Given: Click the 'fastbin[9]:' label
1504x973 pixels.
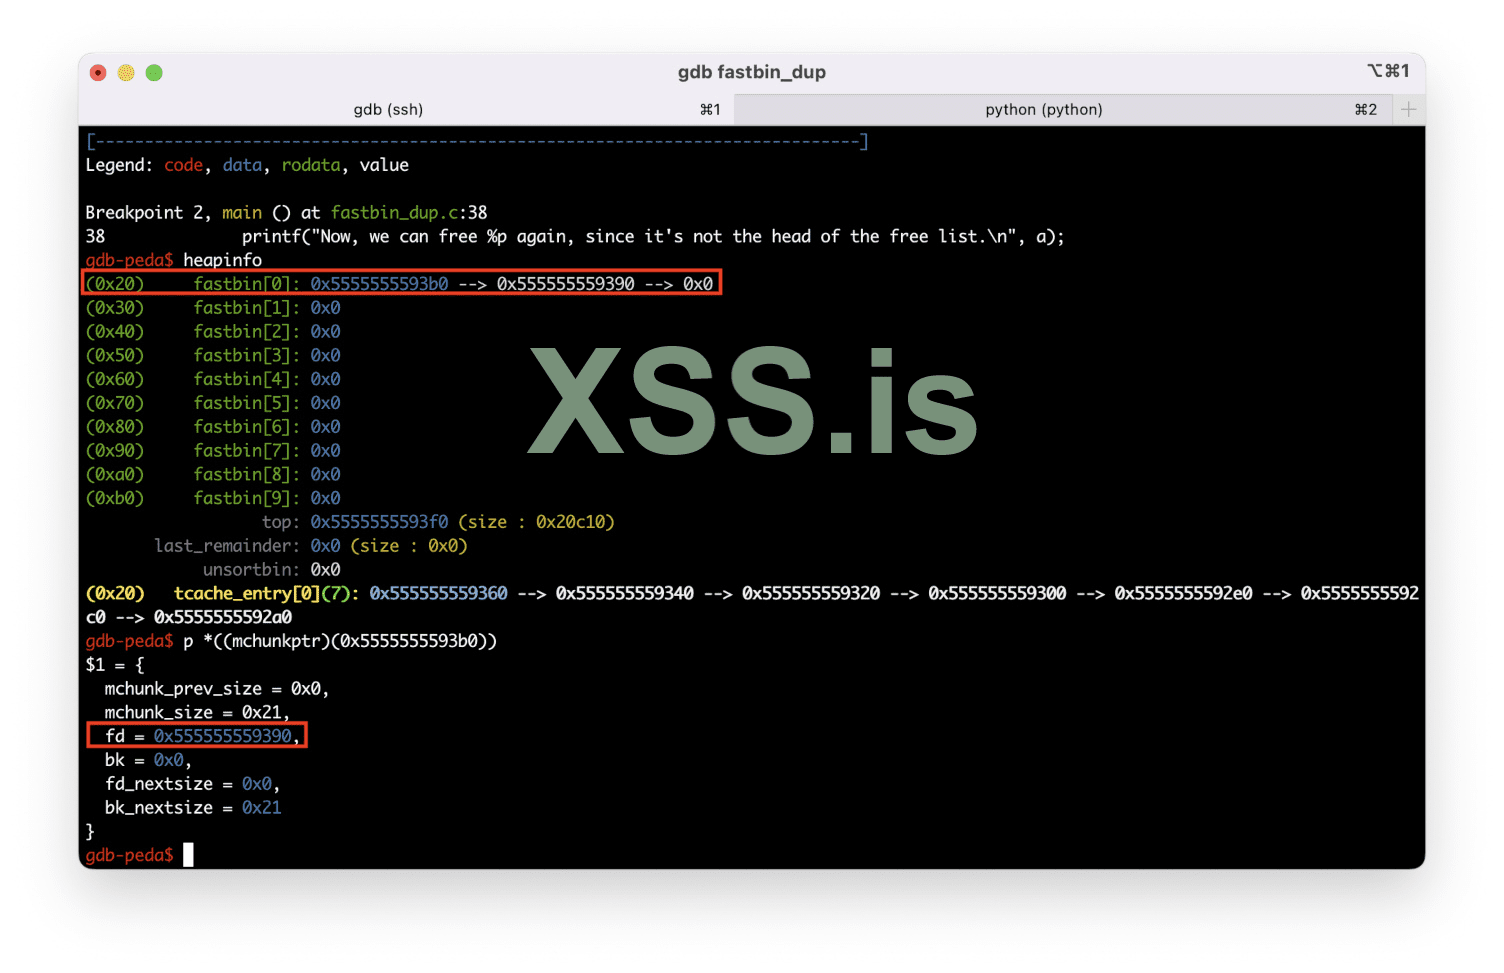Looking at the screenshot, I should [247, 498].
